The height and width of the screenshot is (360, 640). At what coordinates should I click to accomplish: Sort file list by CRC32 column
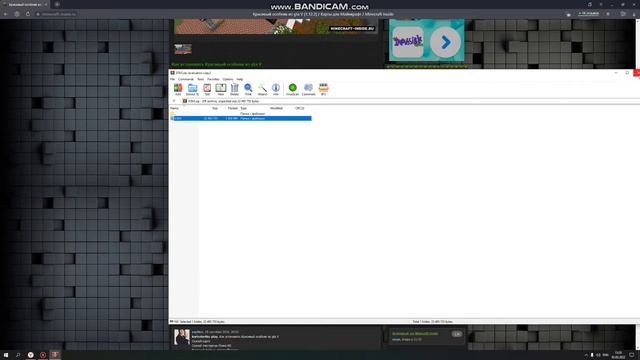click(300, 108)
